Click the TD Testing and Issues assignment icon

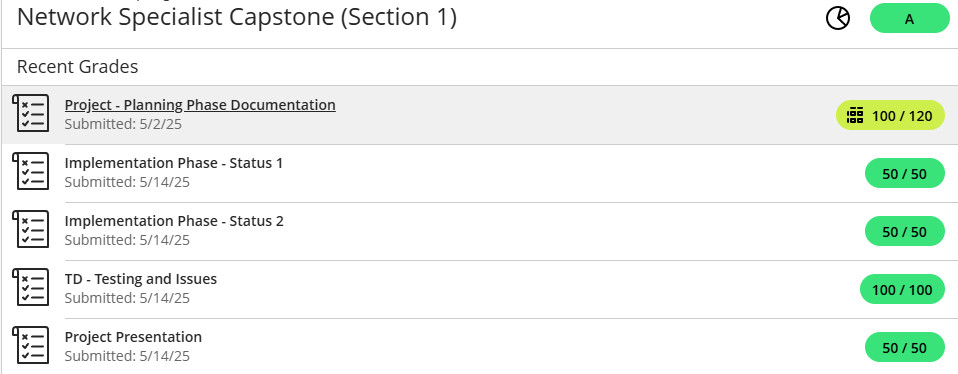pyautogui.click(x=31, y=287)
